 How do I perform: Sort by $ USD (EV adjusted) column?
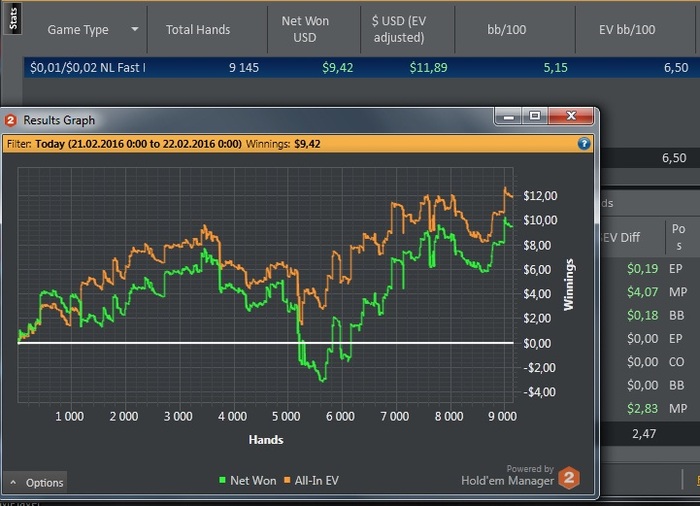pos(399,29)
